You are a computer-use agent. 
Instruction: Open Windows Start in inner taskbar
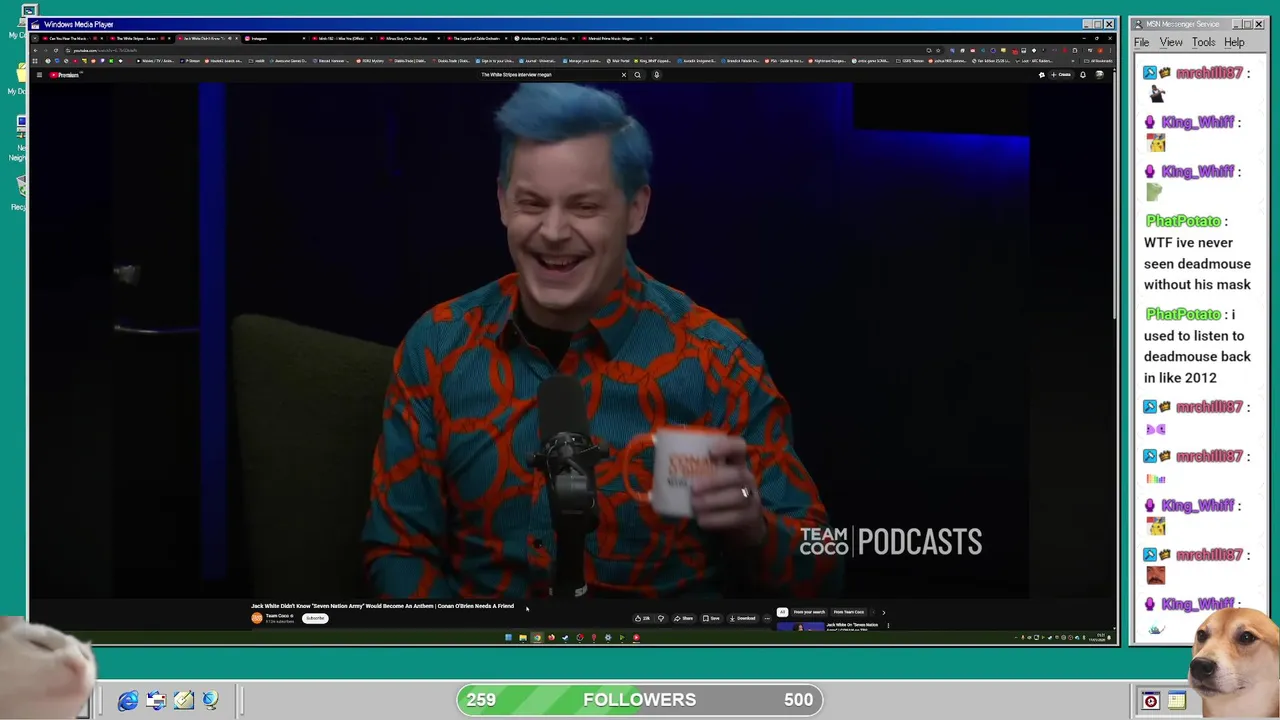pyautogui.click(x=508, y=637)
